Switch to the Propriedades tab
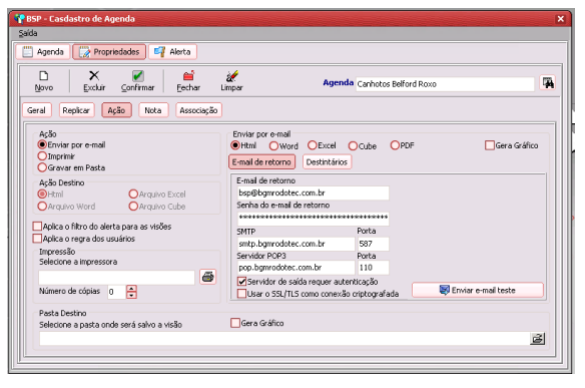The image size is (585, 388). [x=109, y=52]
